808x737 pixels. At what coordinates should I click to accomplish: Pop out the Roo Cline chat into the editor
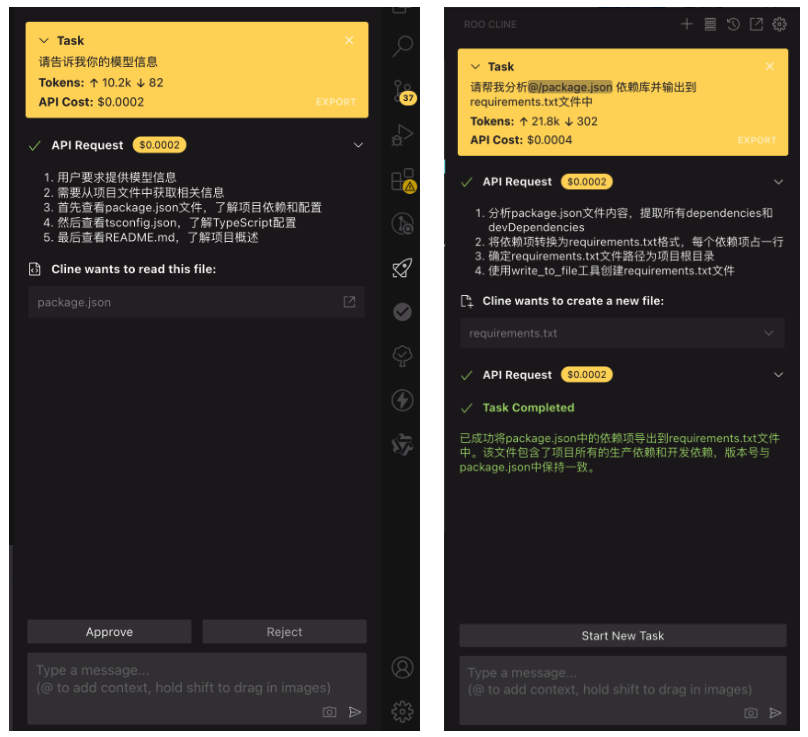point(756,24)
